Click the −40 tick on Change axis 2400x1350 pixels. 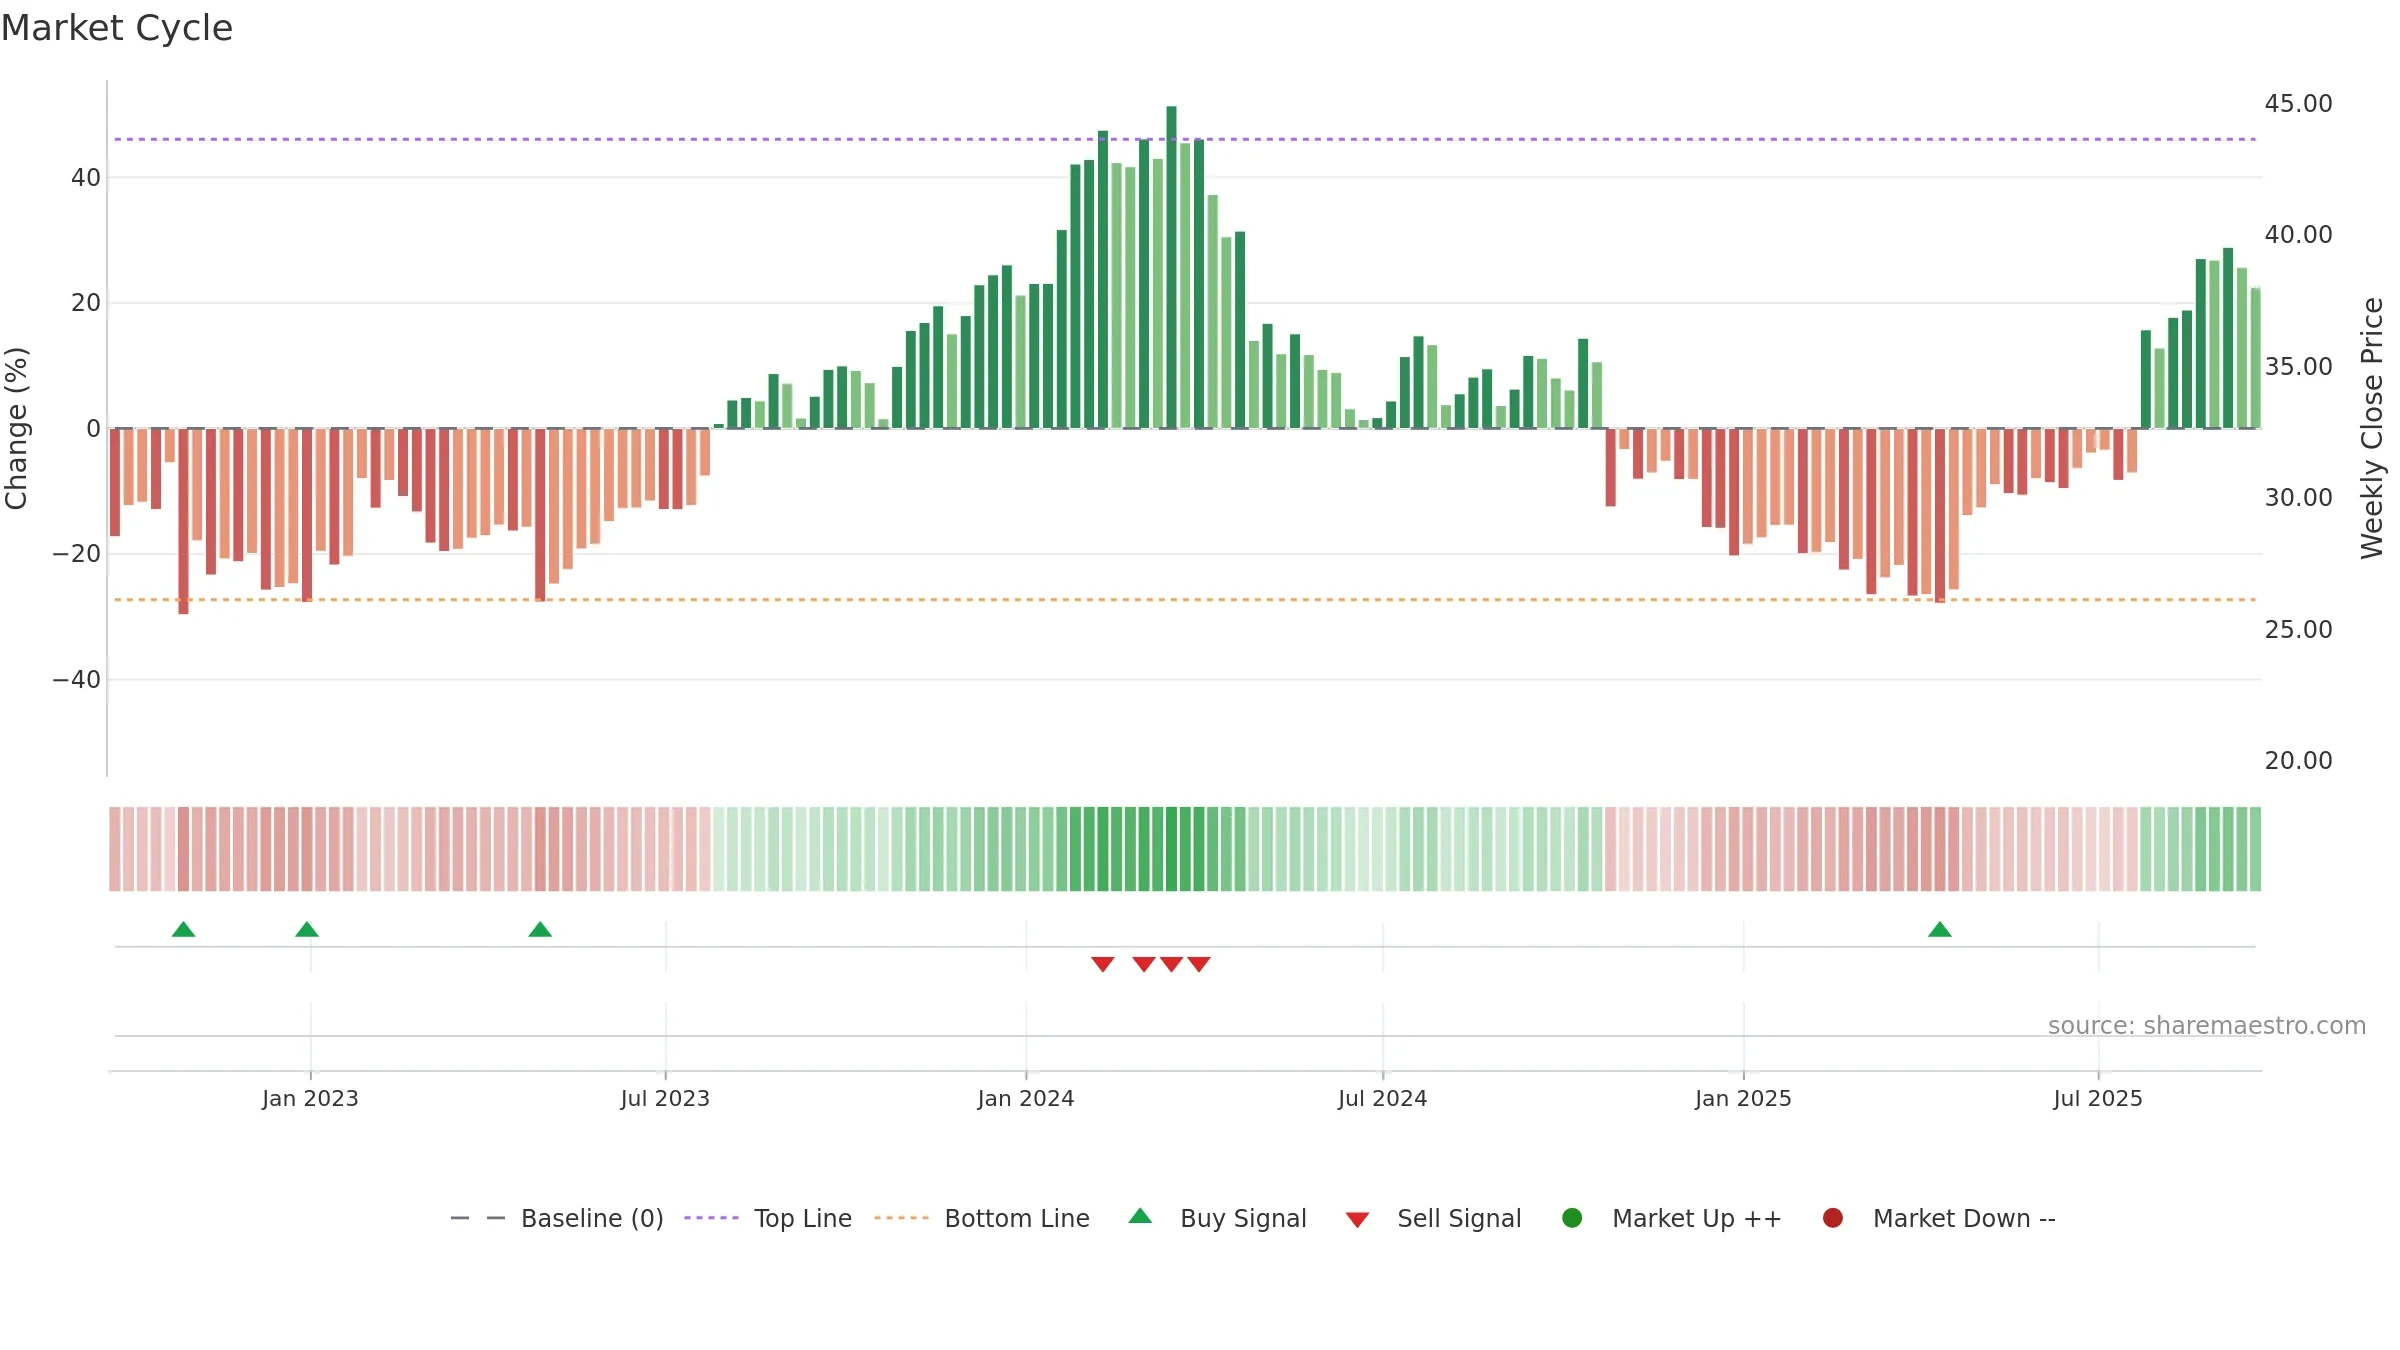point(77,680)
